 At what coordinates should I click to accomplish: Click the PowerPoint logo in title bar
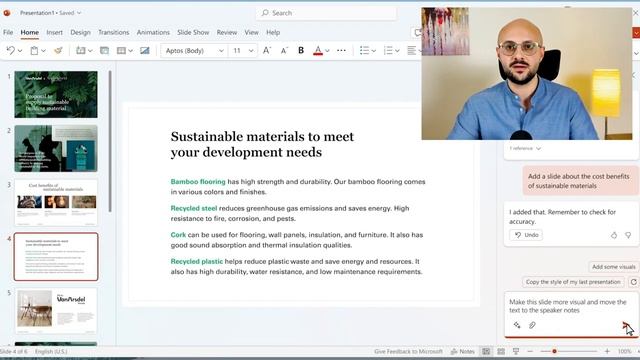coord(7,13)
